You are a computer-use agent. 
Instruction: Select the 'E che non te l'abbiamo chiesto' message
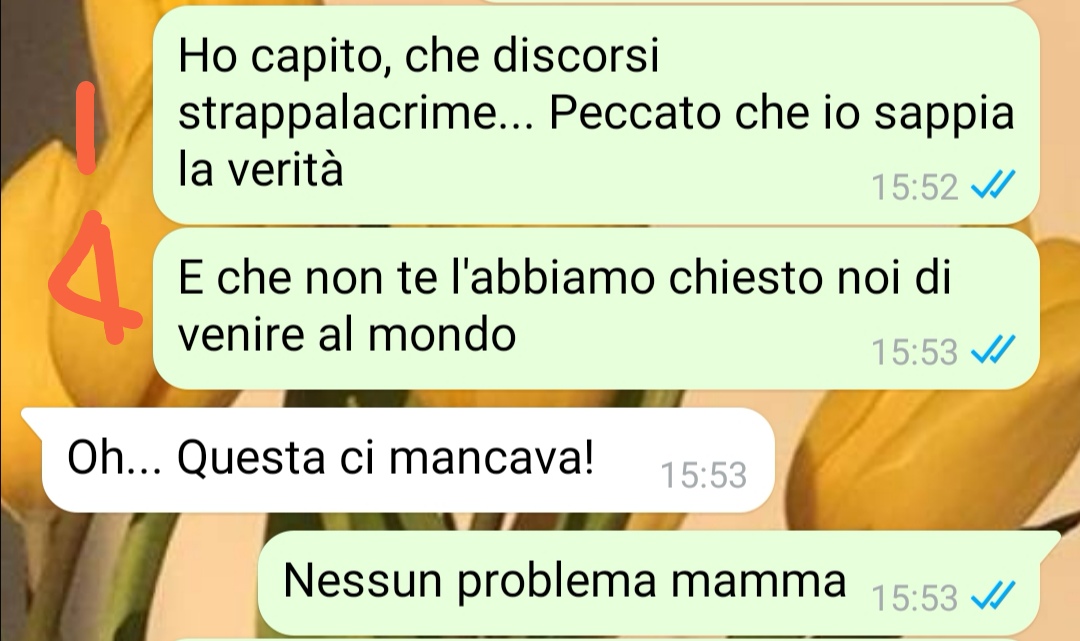tap(596, 308)
